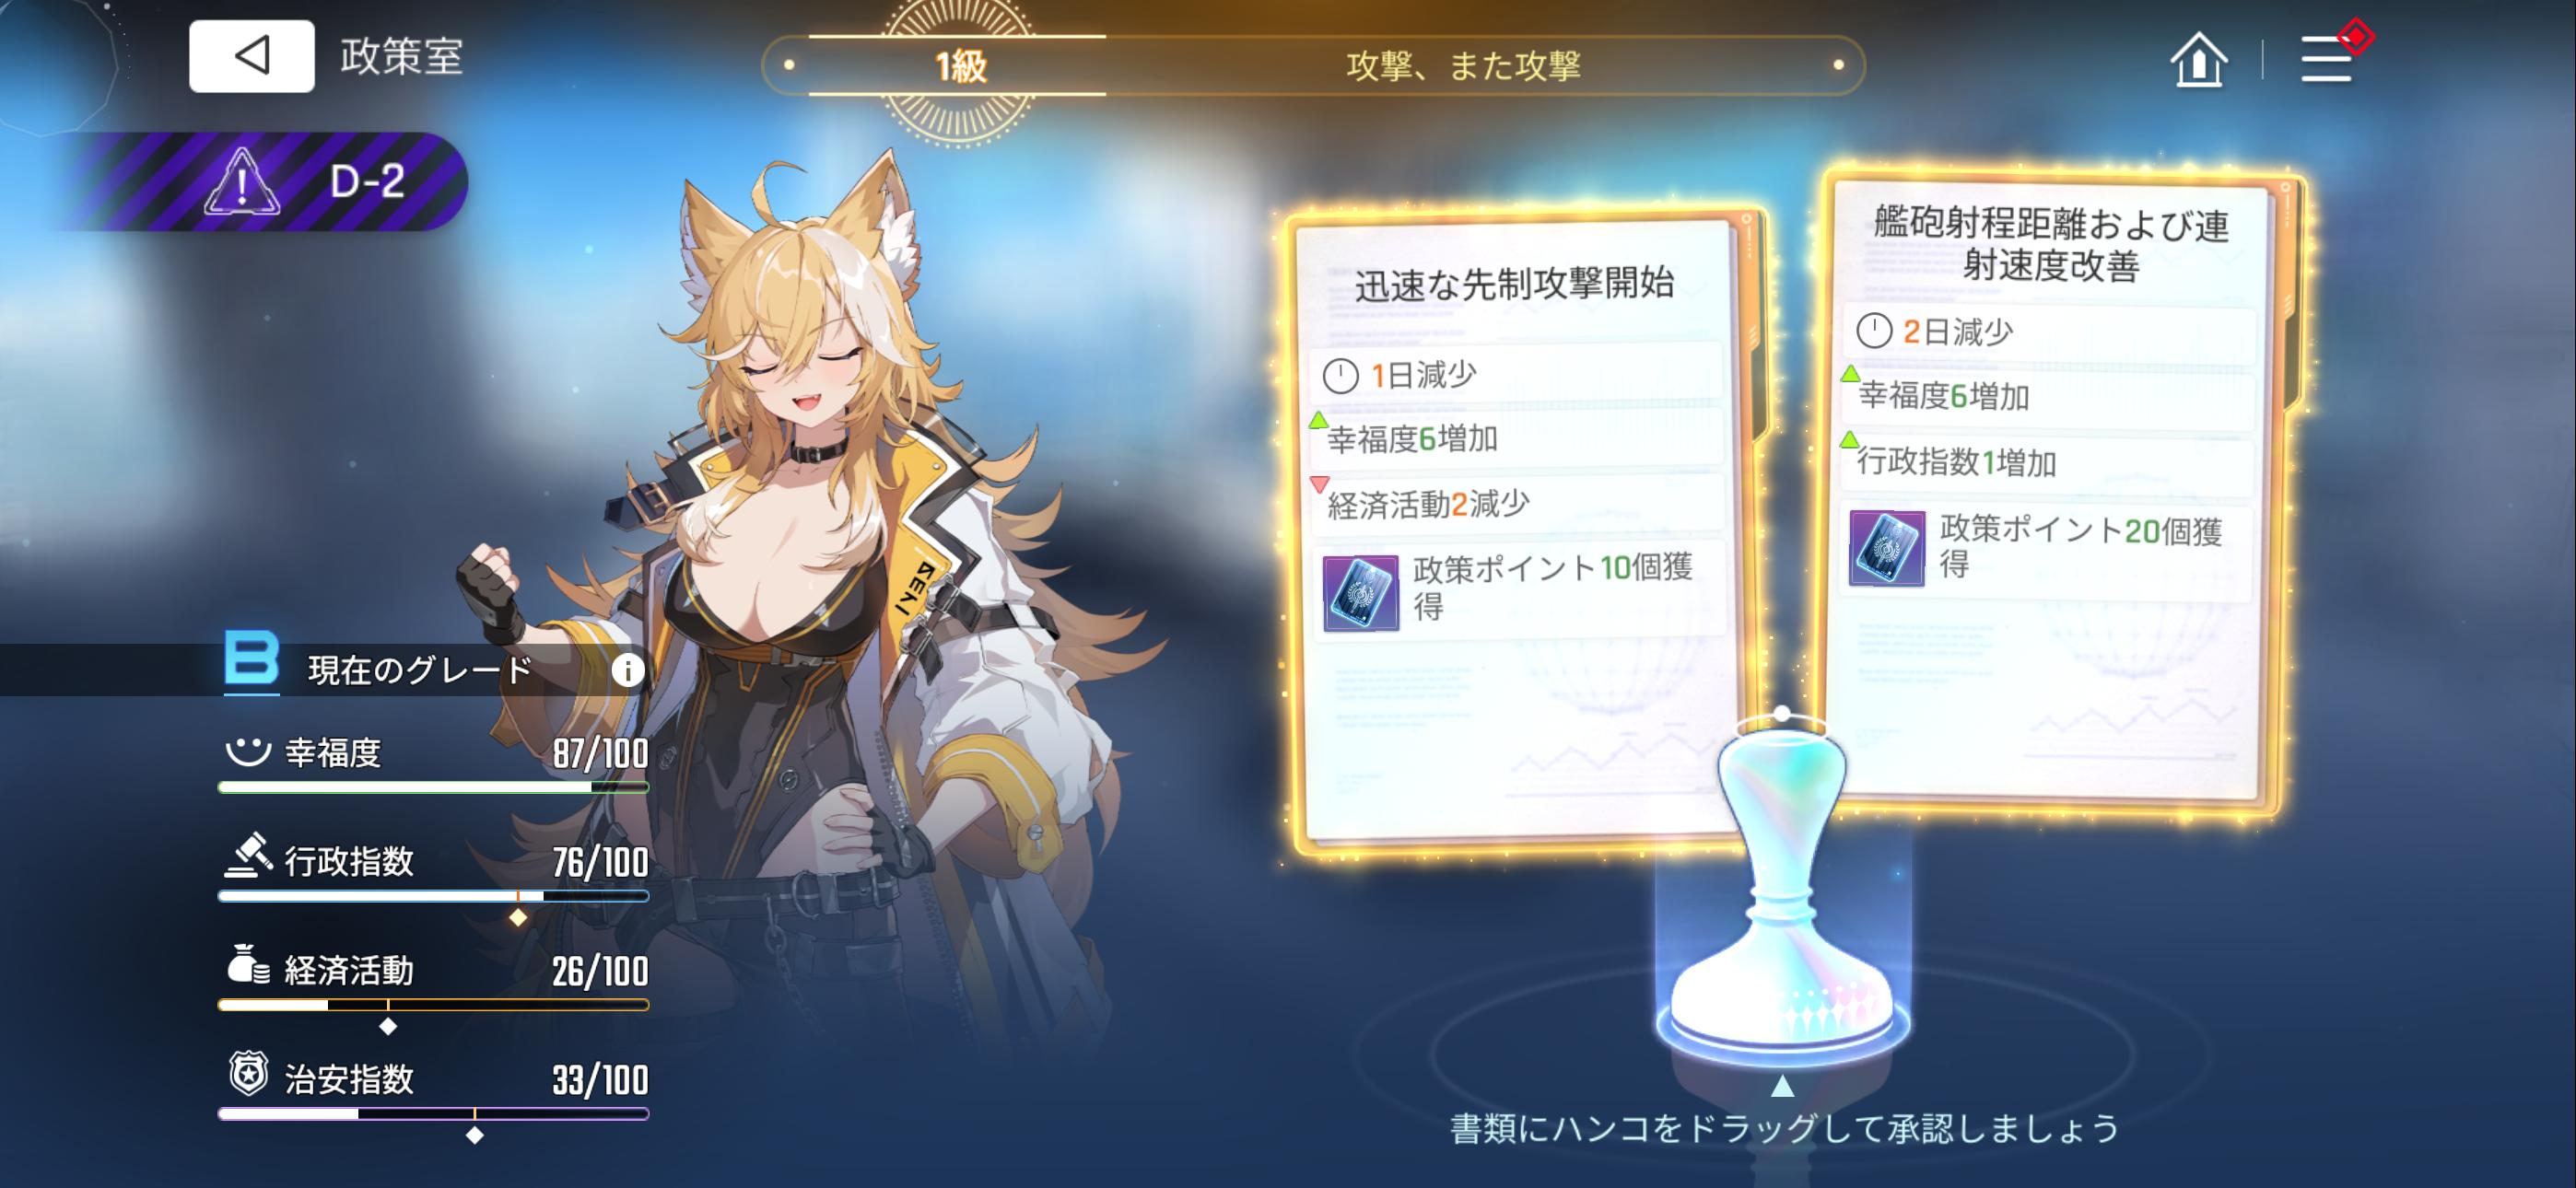Click the 現在のグレード B label
The height and width of the screenshot is (1188, 2576).
coord(380,667)
